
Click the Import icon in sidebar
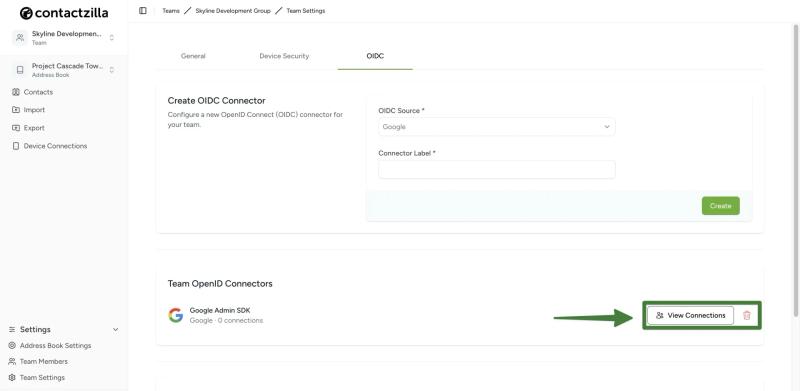[x=15, y=110]
